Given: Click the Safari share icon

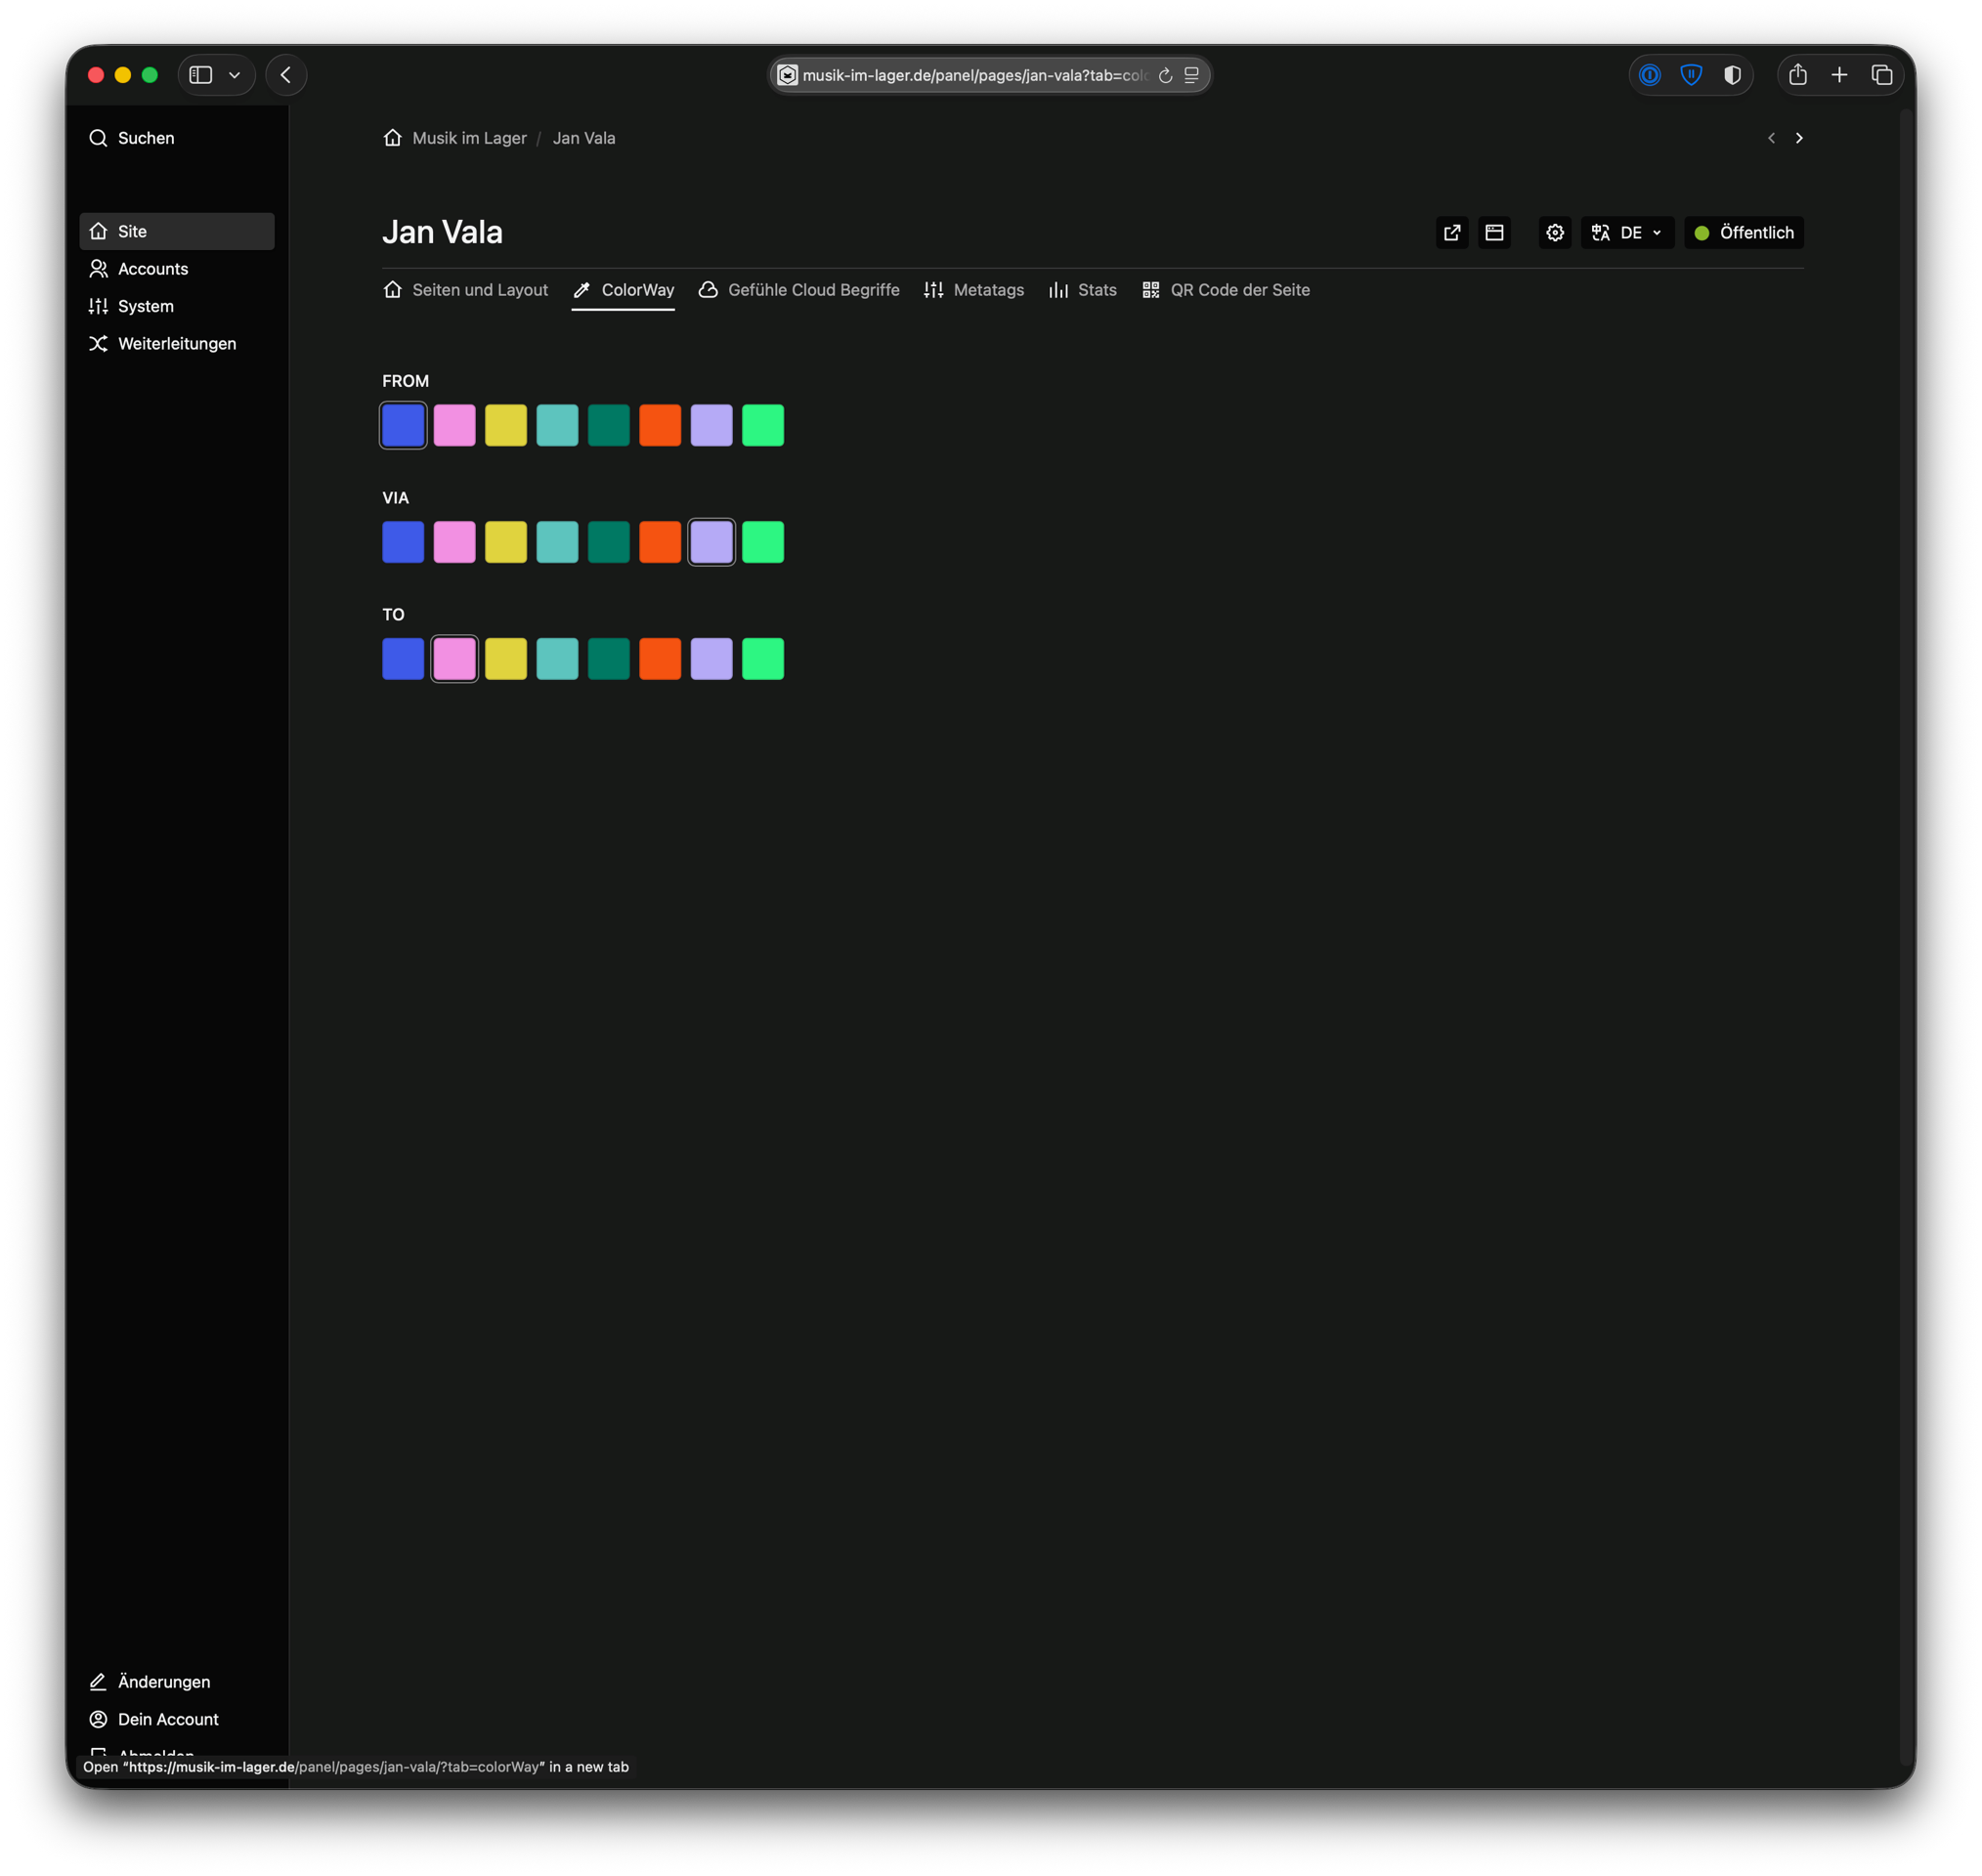Looking at the screenshot, I should 1797,75.
